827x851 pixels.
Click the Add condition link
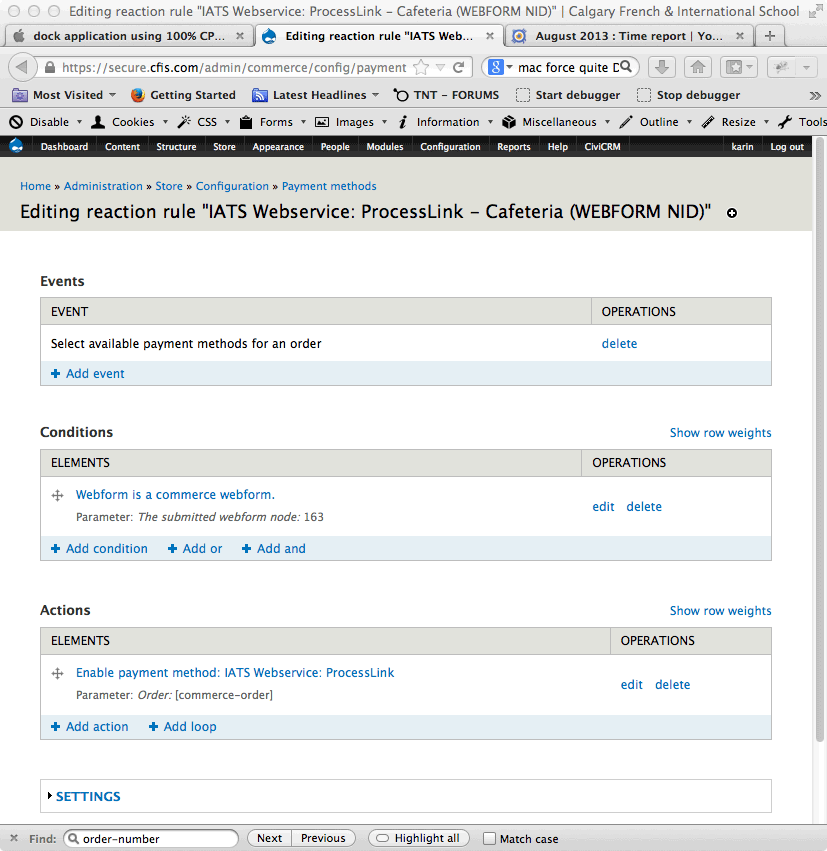[99, 548]
